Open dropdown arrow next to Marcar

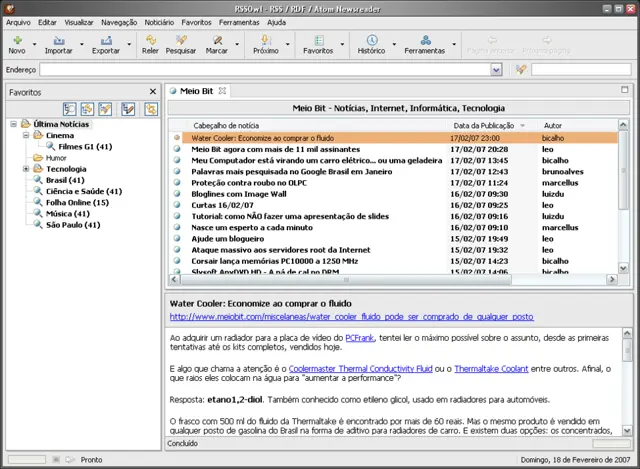237,44
